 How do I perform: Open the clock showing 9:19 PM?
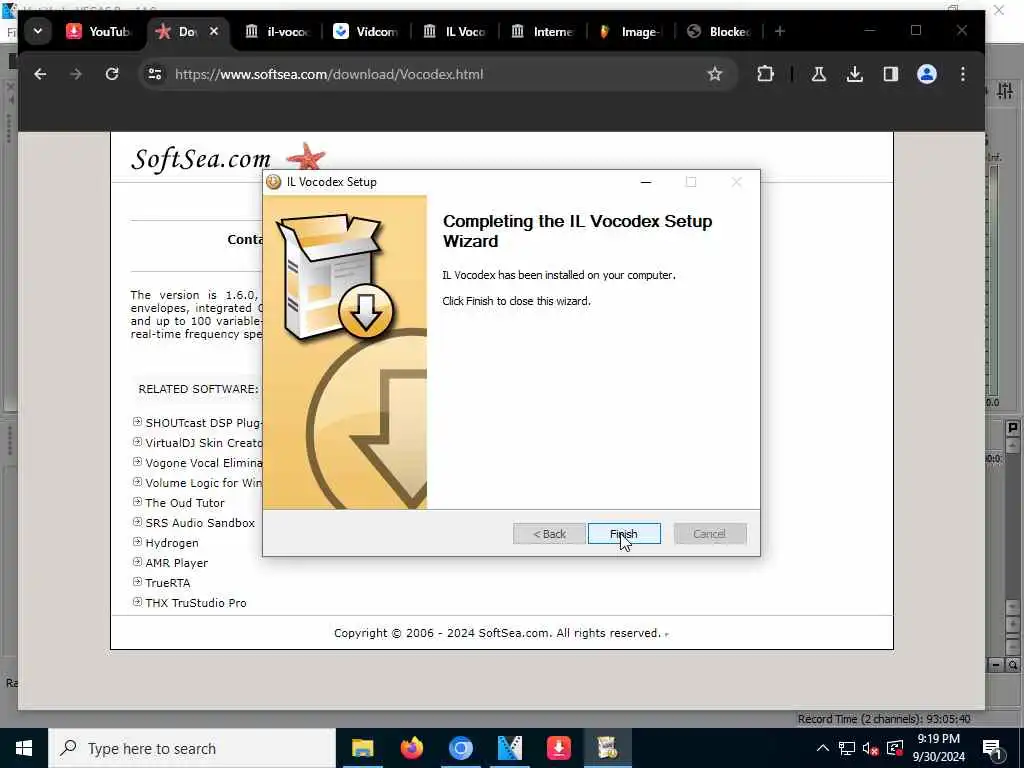938,748
